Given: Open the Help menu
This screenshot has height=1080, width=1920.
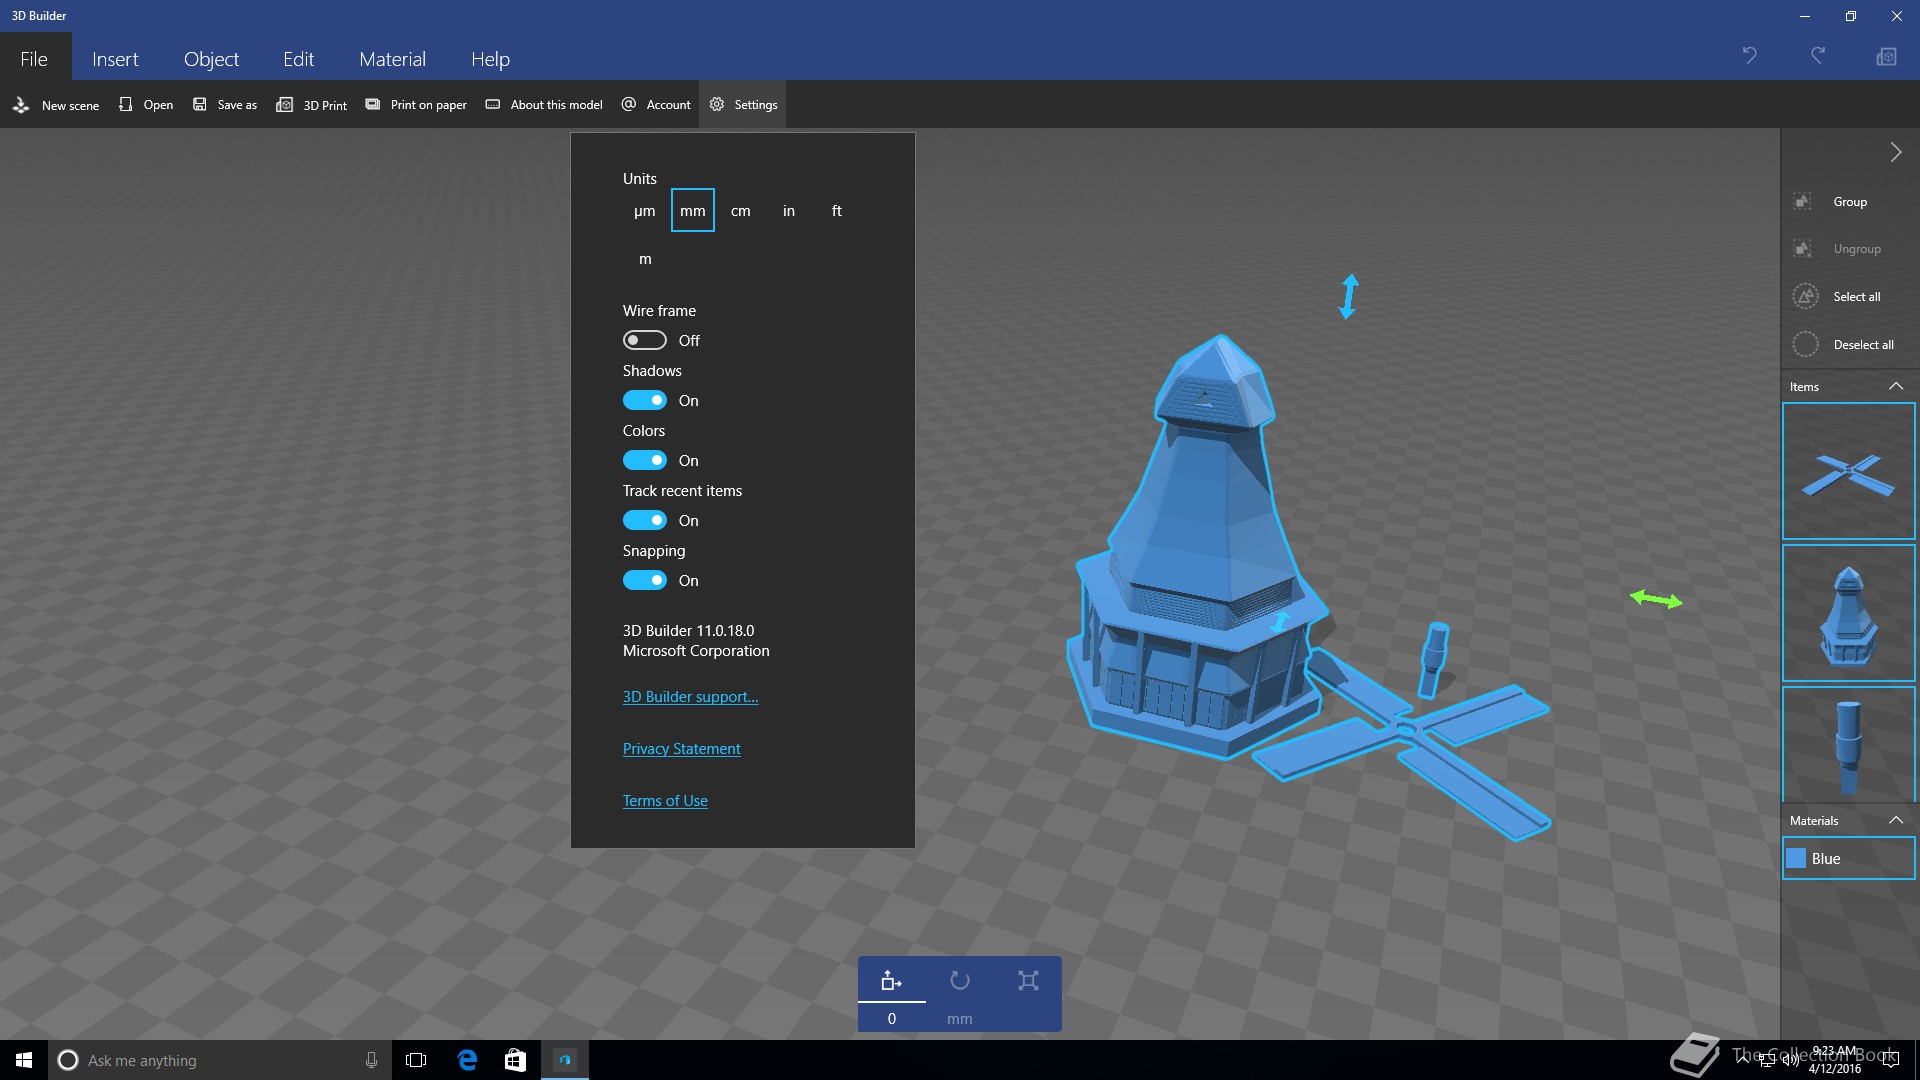Looking at the screenshot, I should [x=490, y=59].
